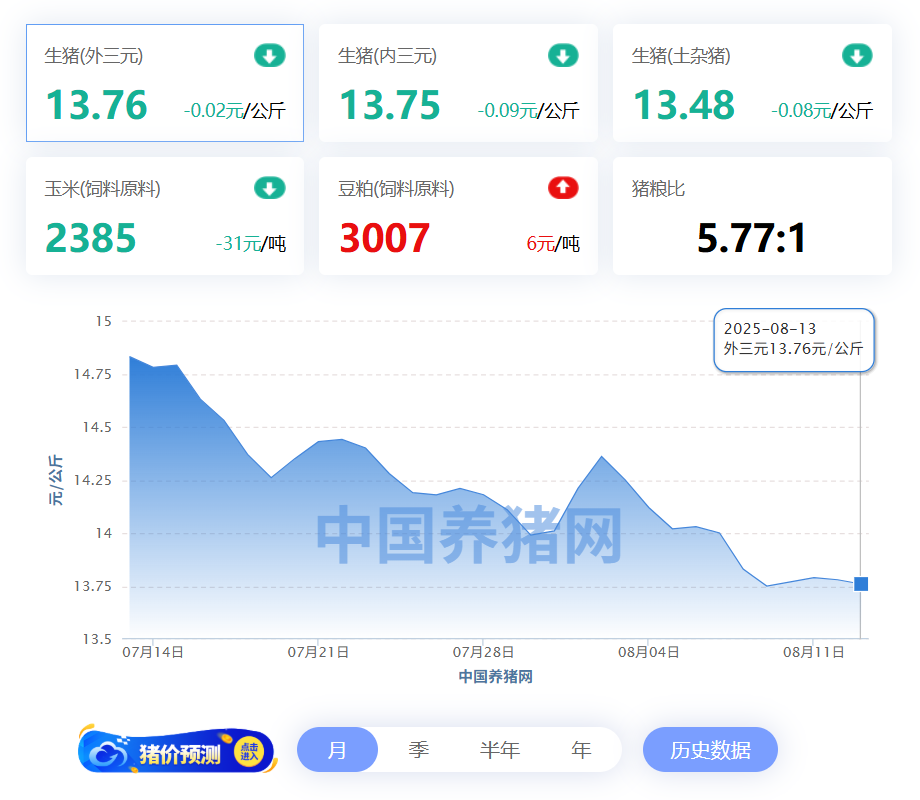Click the red up-arrow icon on 豆粕(饲料原料) card
The image size is (920, 800).
tap(563, 188)
